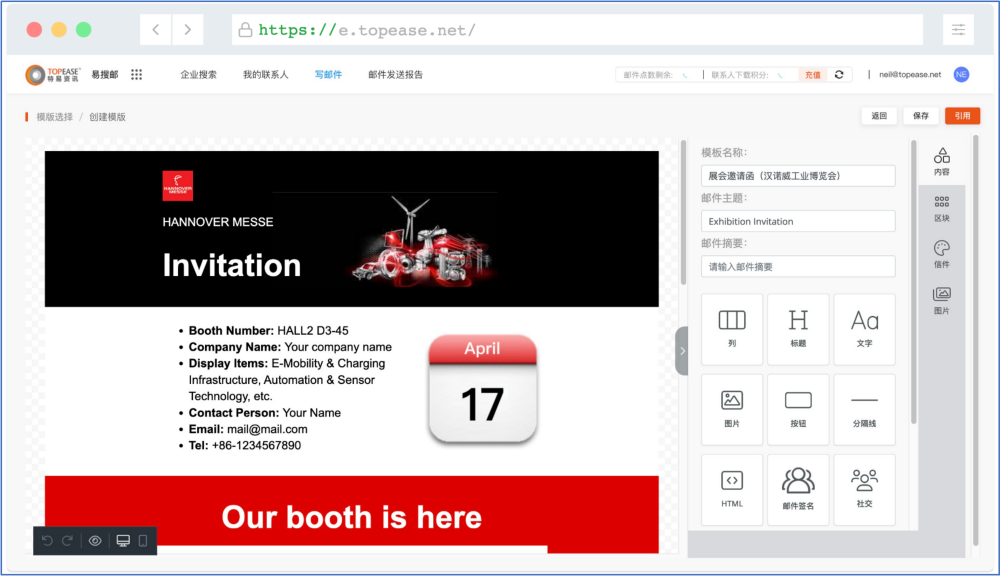This screenshot has width=1000, height=577.
Task: Refresh the points balance
Action: (839, 75)
